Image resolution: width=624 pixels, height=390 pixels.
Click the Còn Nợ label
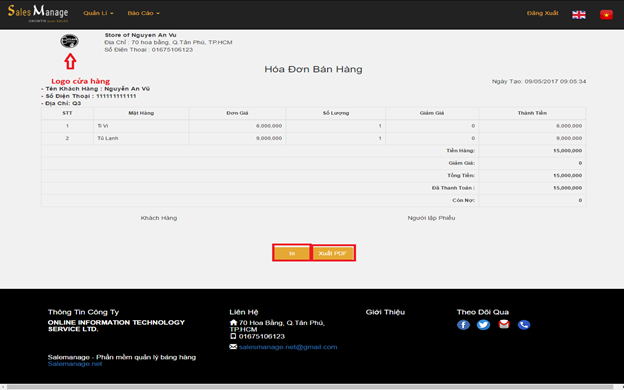(x=464, y=200)
